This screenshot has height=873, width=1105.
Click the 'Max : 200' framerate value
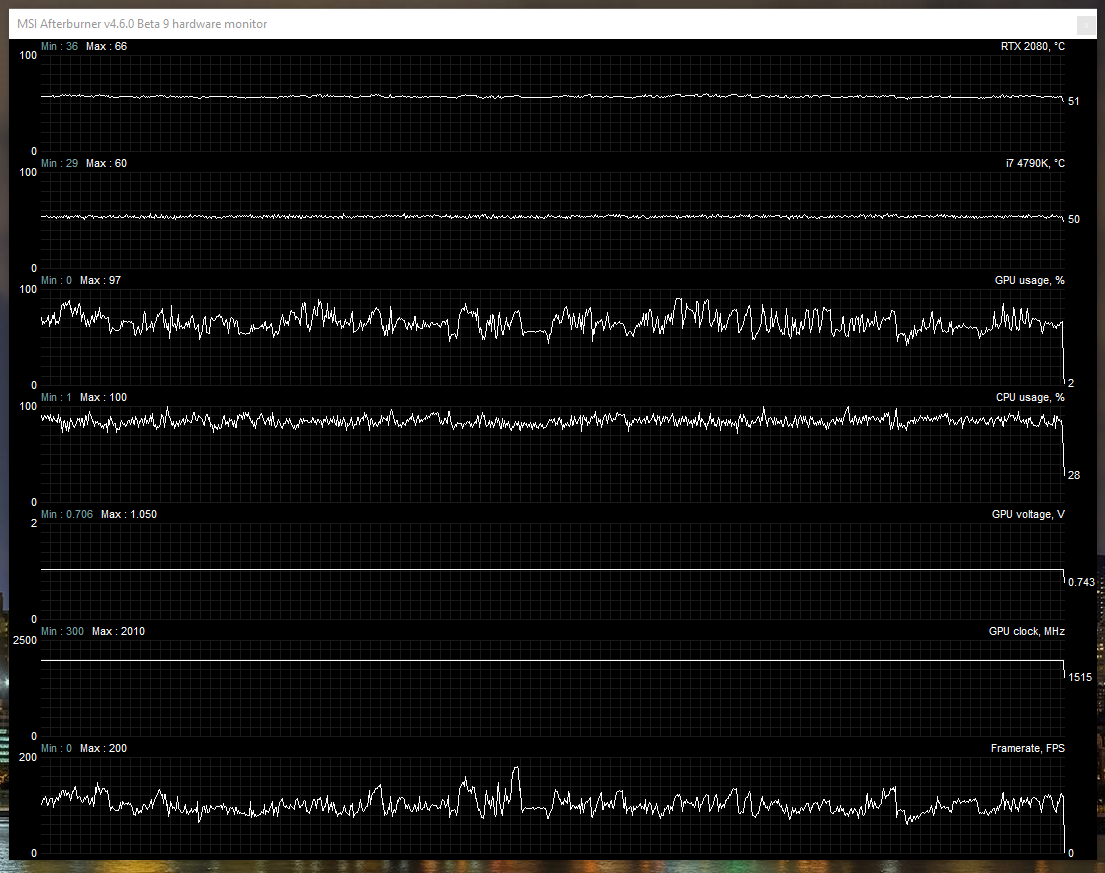tap(104, 748)
